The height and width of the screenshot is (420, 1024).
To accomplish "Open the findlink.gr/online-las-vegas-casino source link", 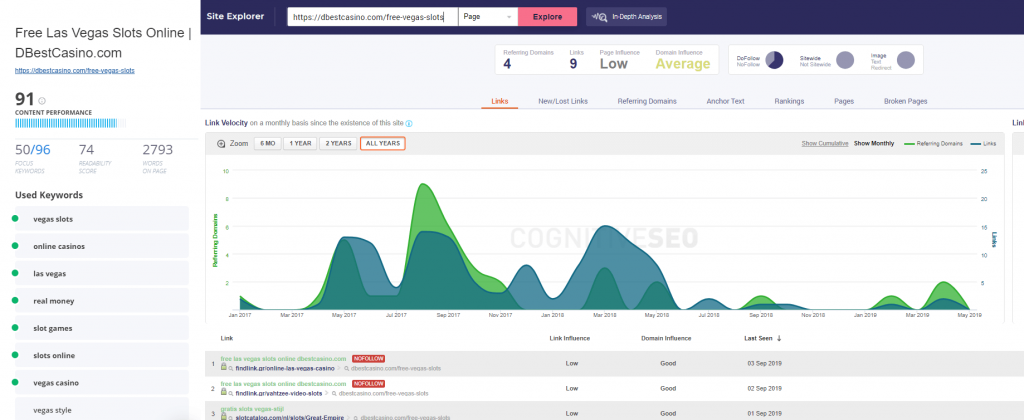I will point(285,368).
